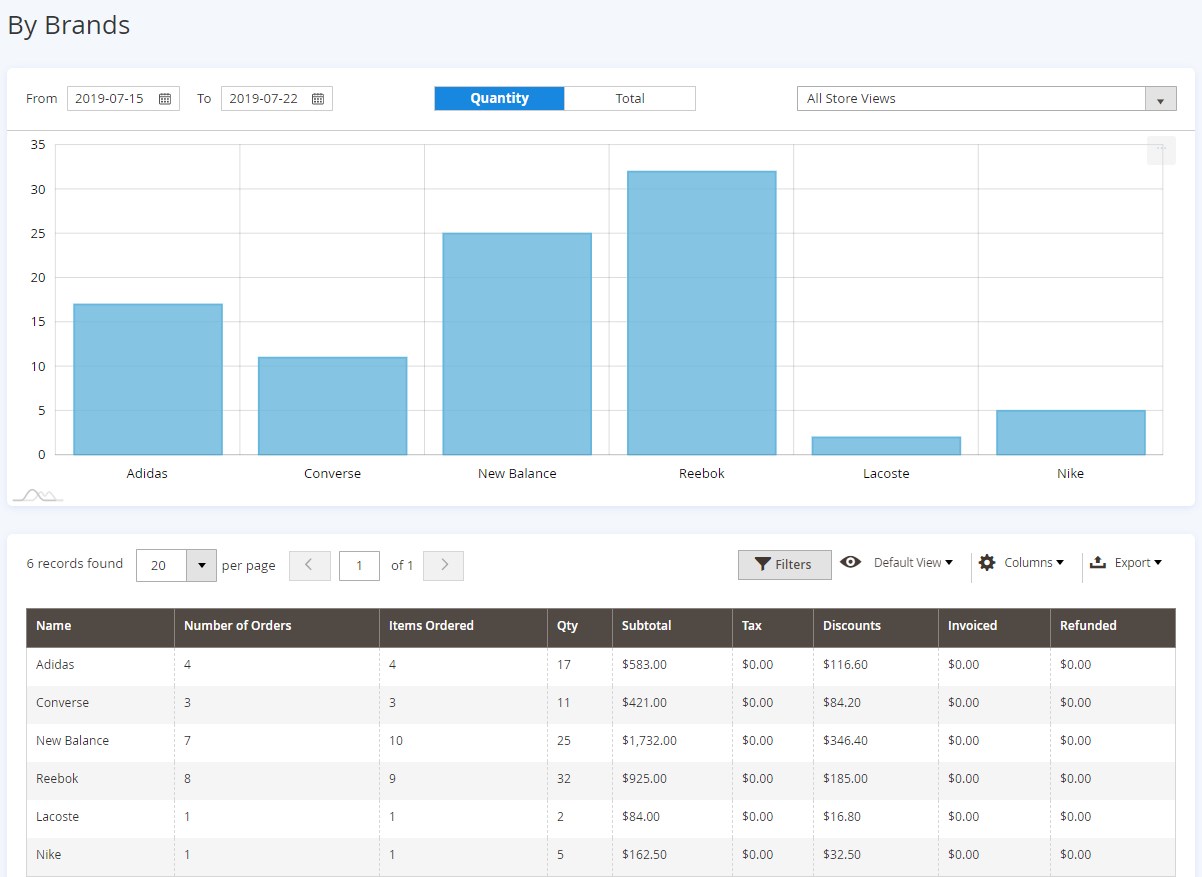Go to the previous page of records
Image resolution: width=1202 pixels, height=877 pixels.
309,565
